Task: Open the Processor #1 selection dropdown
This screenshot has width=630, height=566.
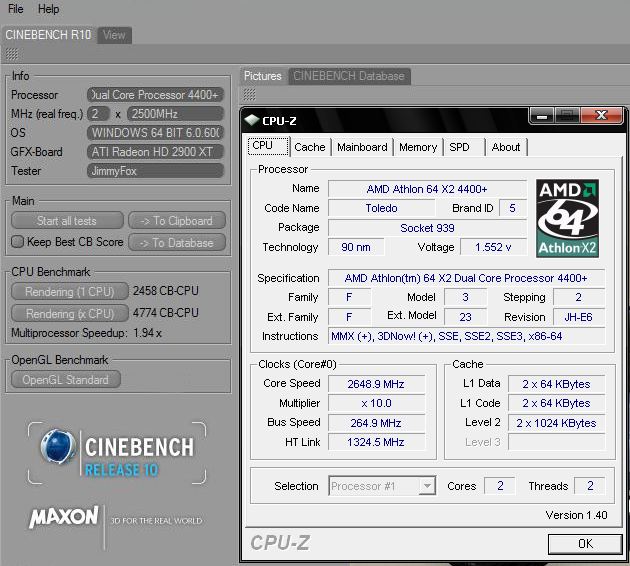Action: [x=382, y=486]
